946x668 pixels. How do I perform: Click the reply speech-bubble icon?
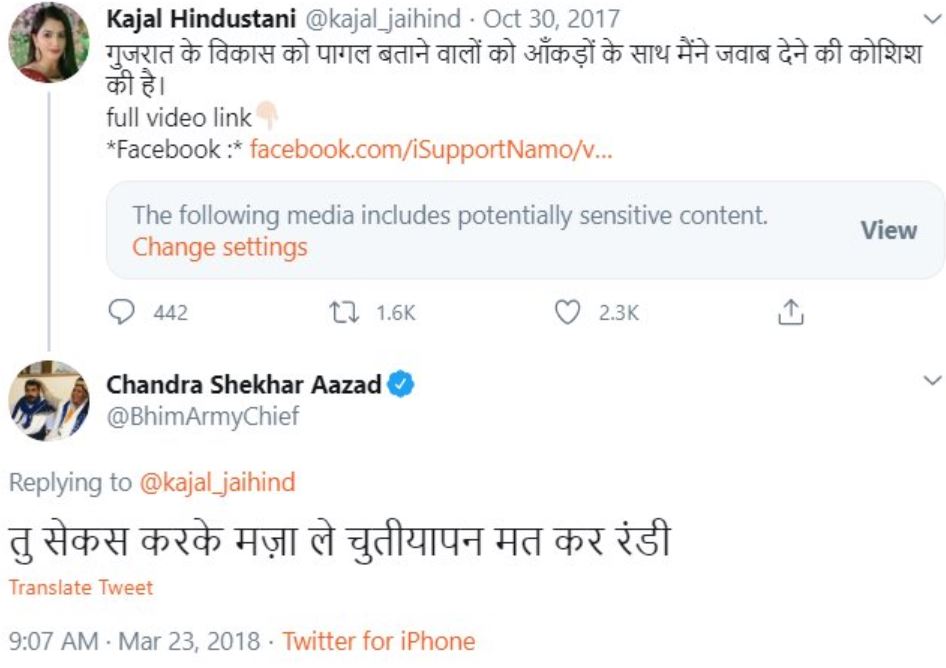pos(121,313)
